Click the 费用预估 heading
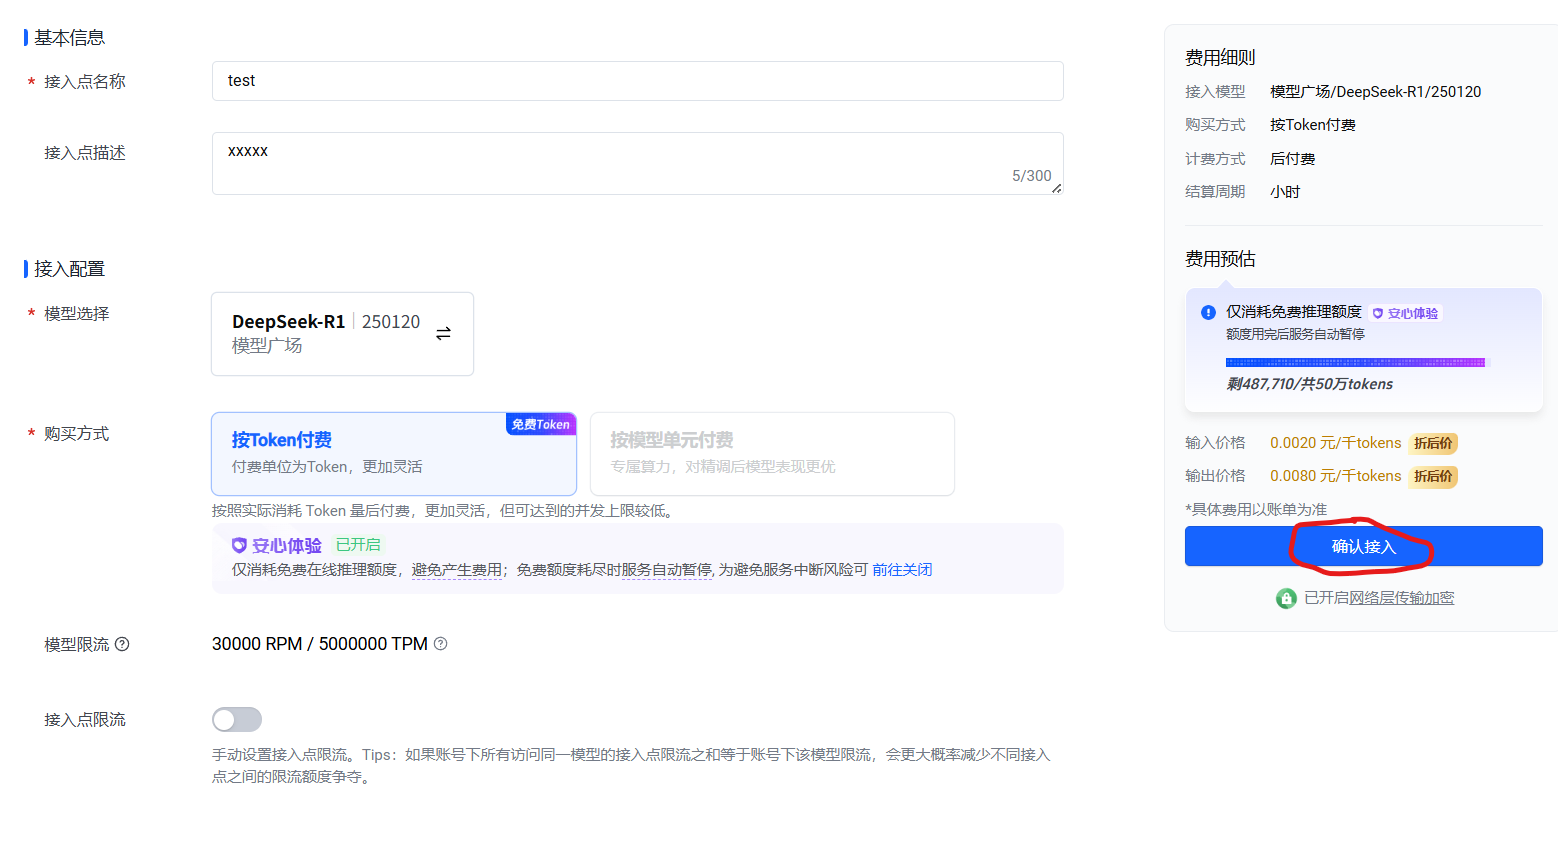Screen dimensions: 1558x852 (1220, 259)
